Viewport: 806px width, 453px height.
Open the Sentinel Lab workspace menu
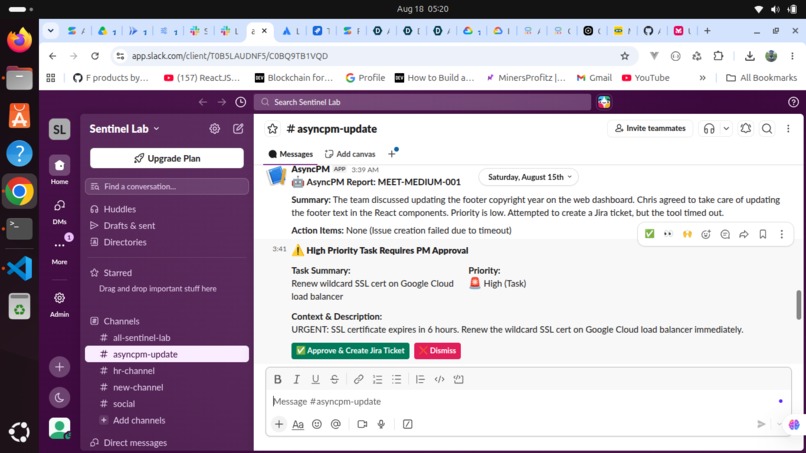point(124,129)
